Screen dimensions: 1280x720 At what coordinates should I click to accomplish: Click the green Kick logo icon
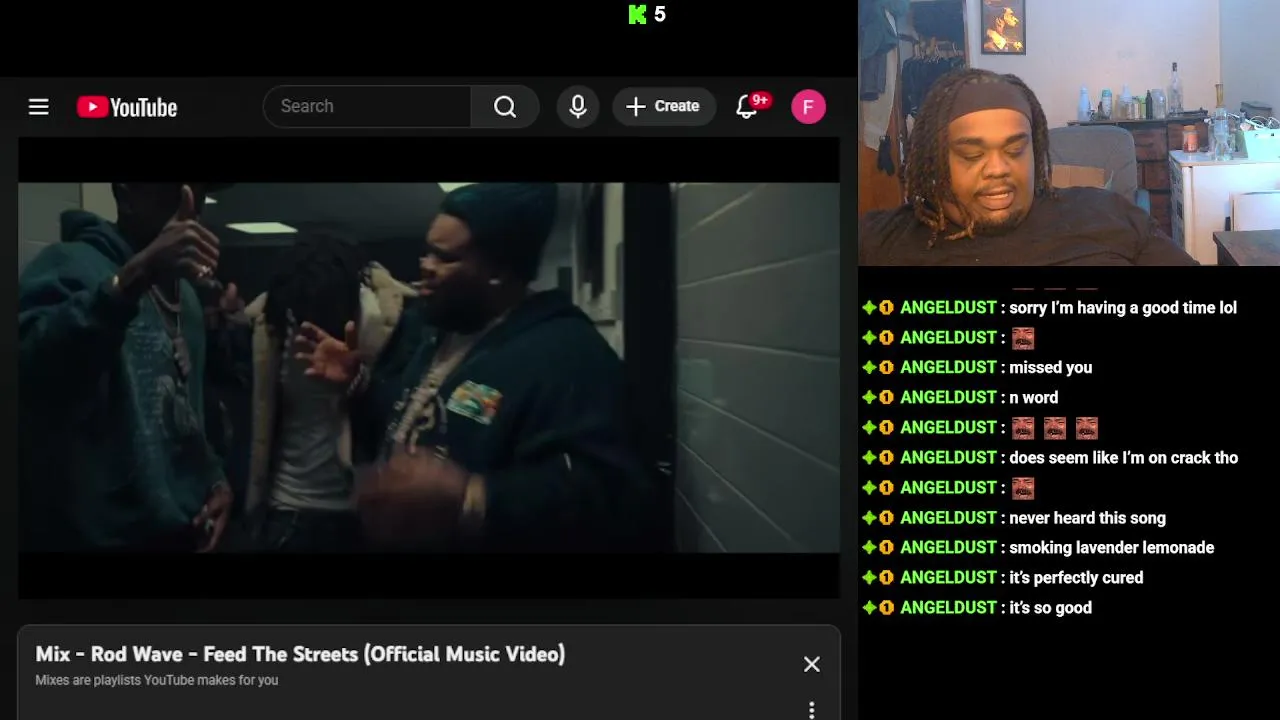[637, 14]
